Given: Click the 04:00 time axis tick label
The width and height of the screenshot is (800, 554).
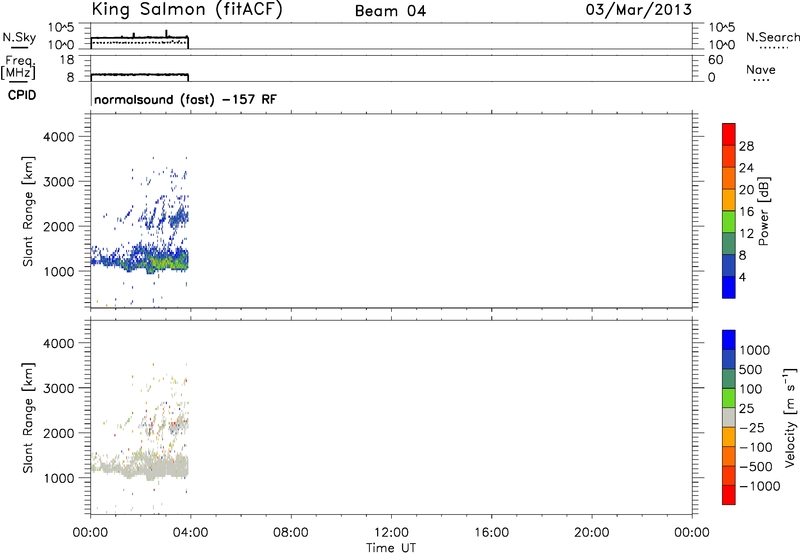Looking at the screenshot, I should [191, 533].
